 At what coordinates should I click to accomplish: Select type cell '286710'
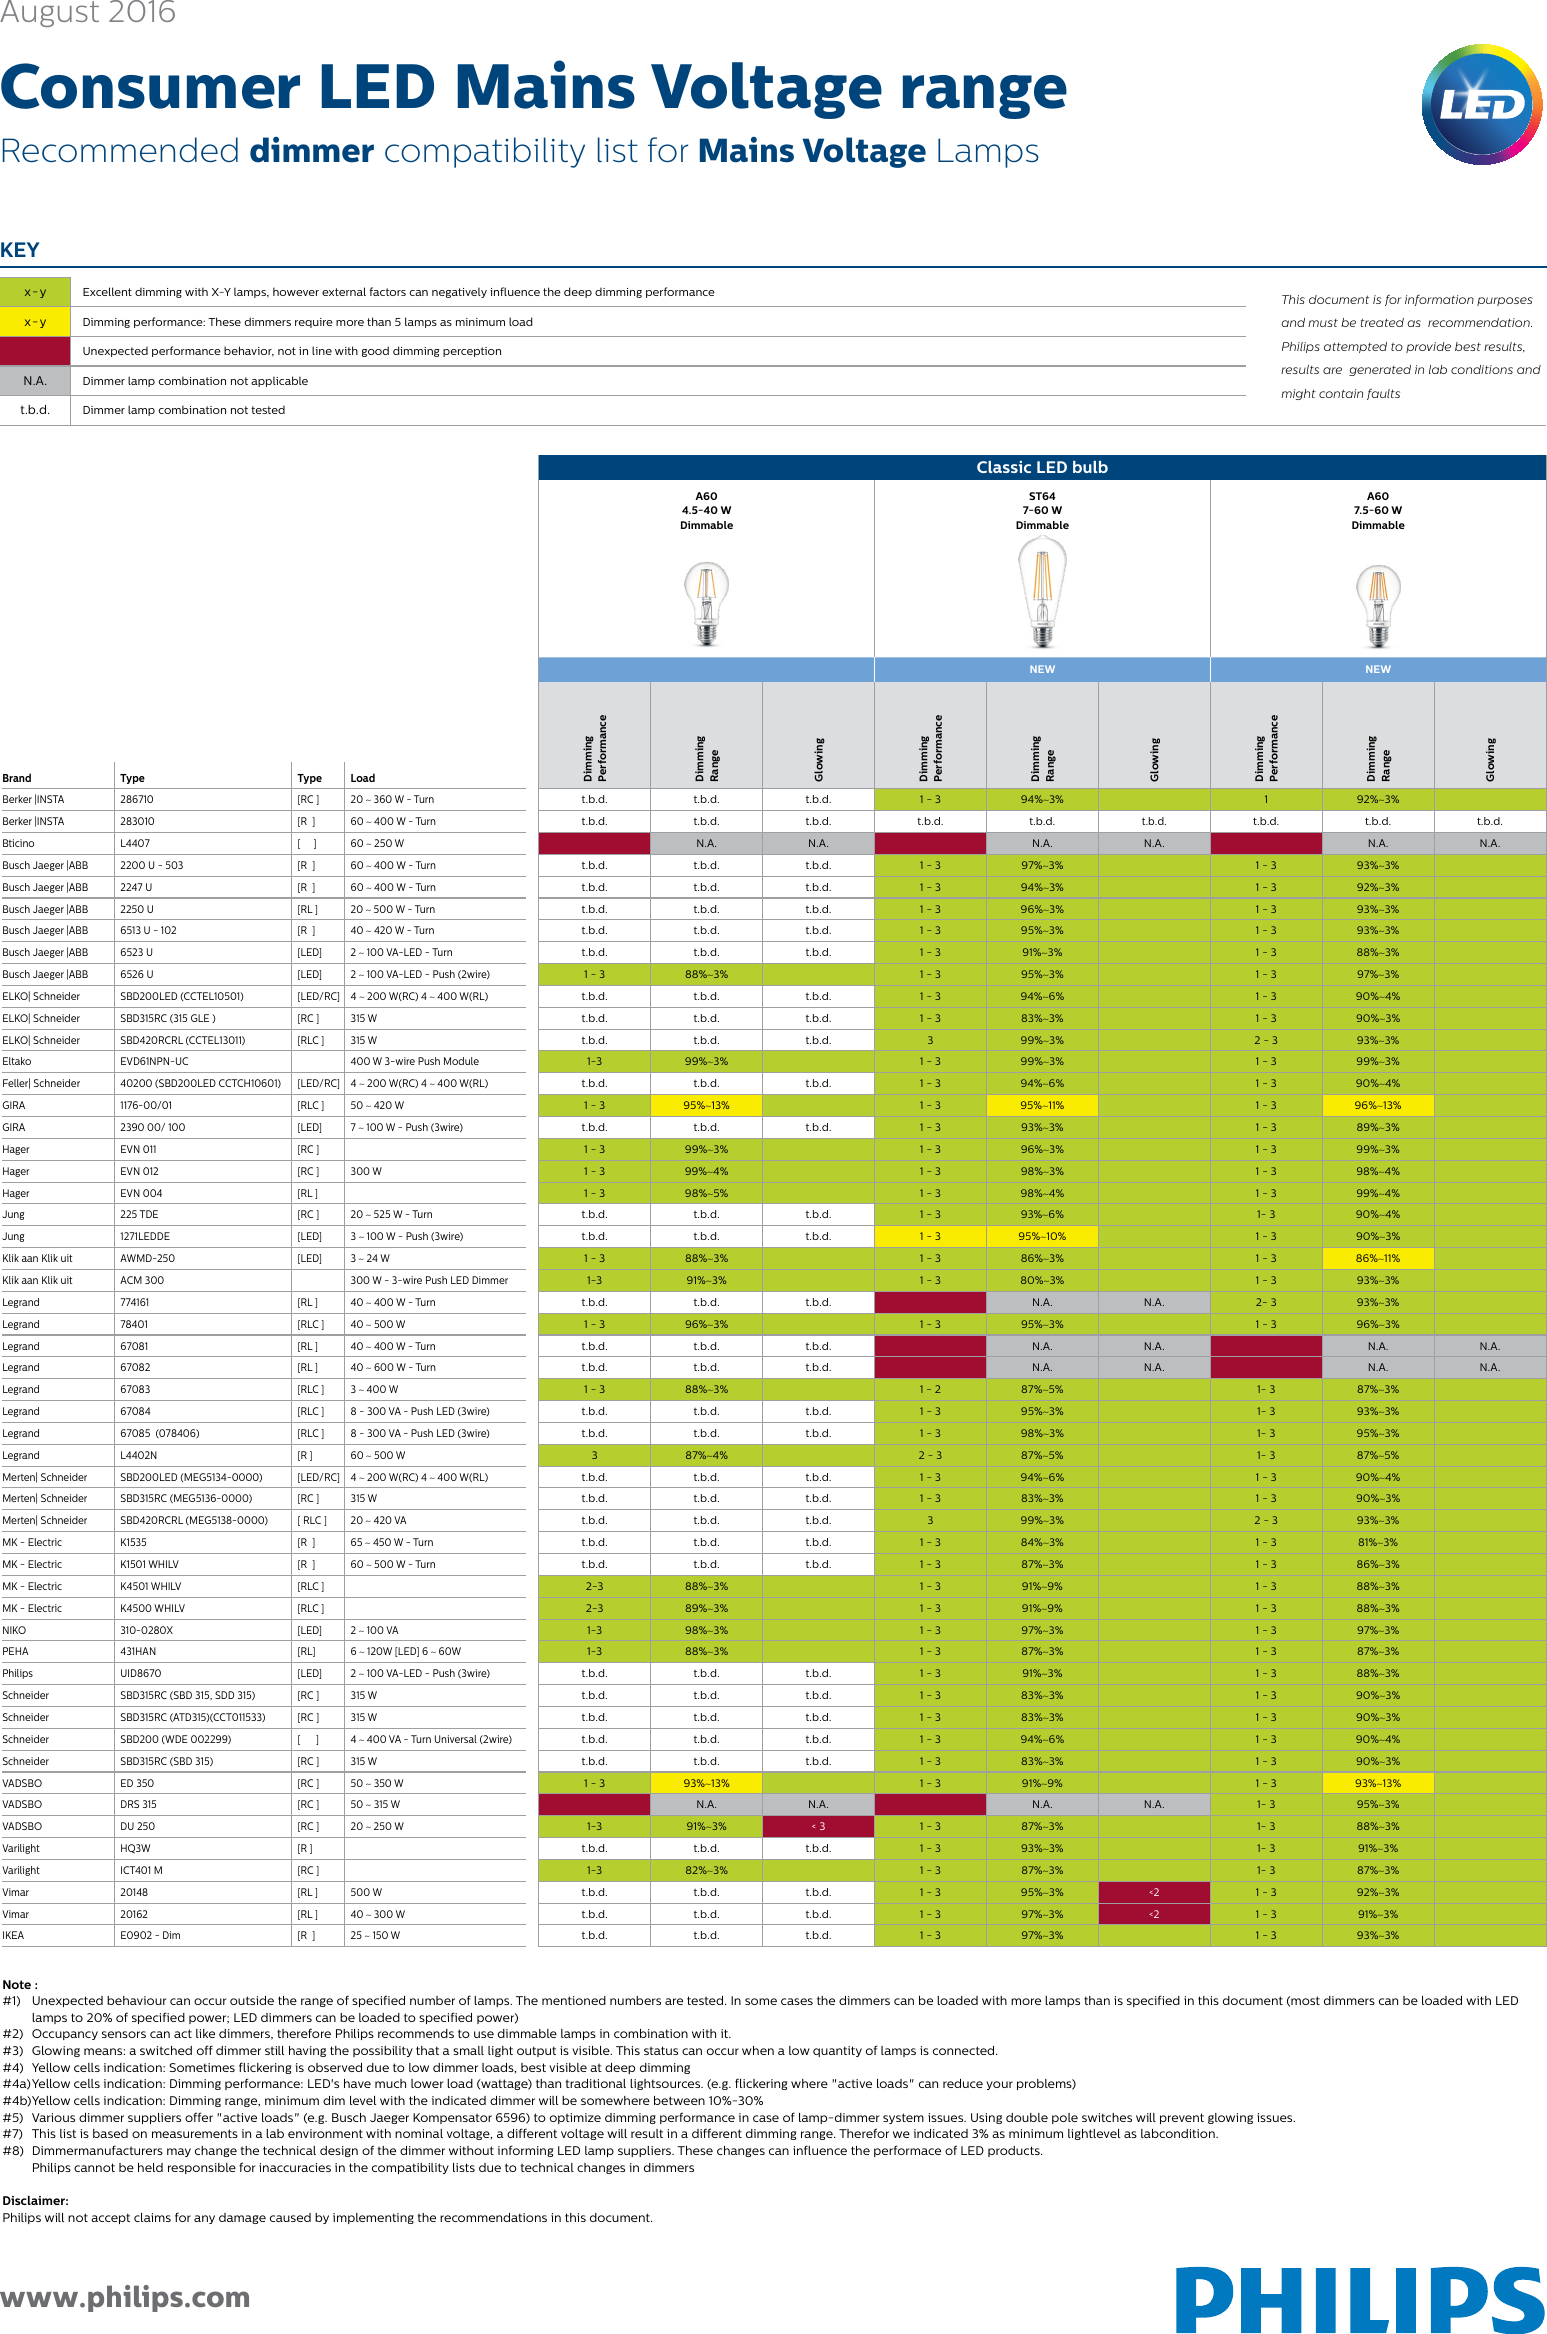(137, 800)
